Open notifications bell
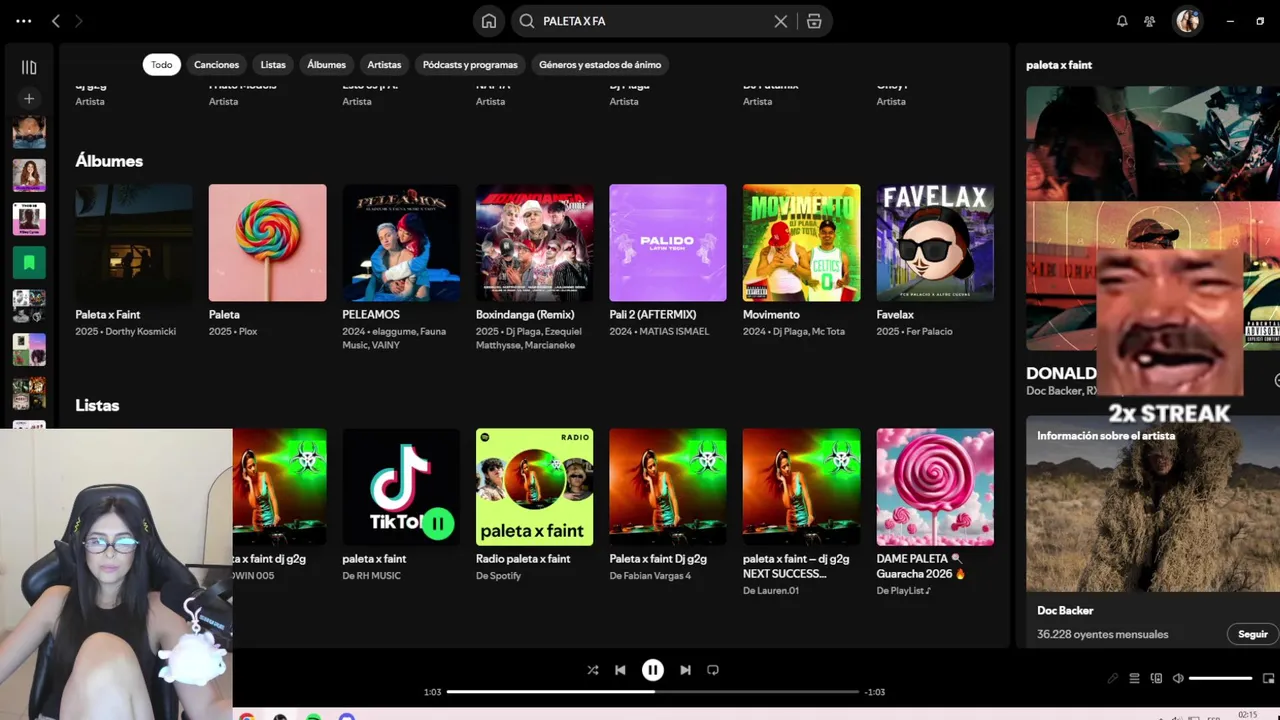 pyautogui.click(x=1122, y=21)
